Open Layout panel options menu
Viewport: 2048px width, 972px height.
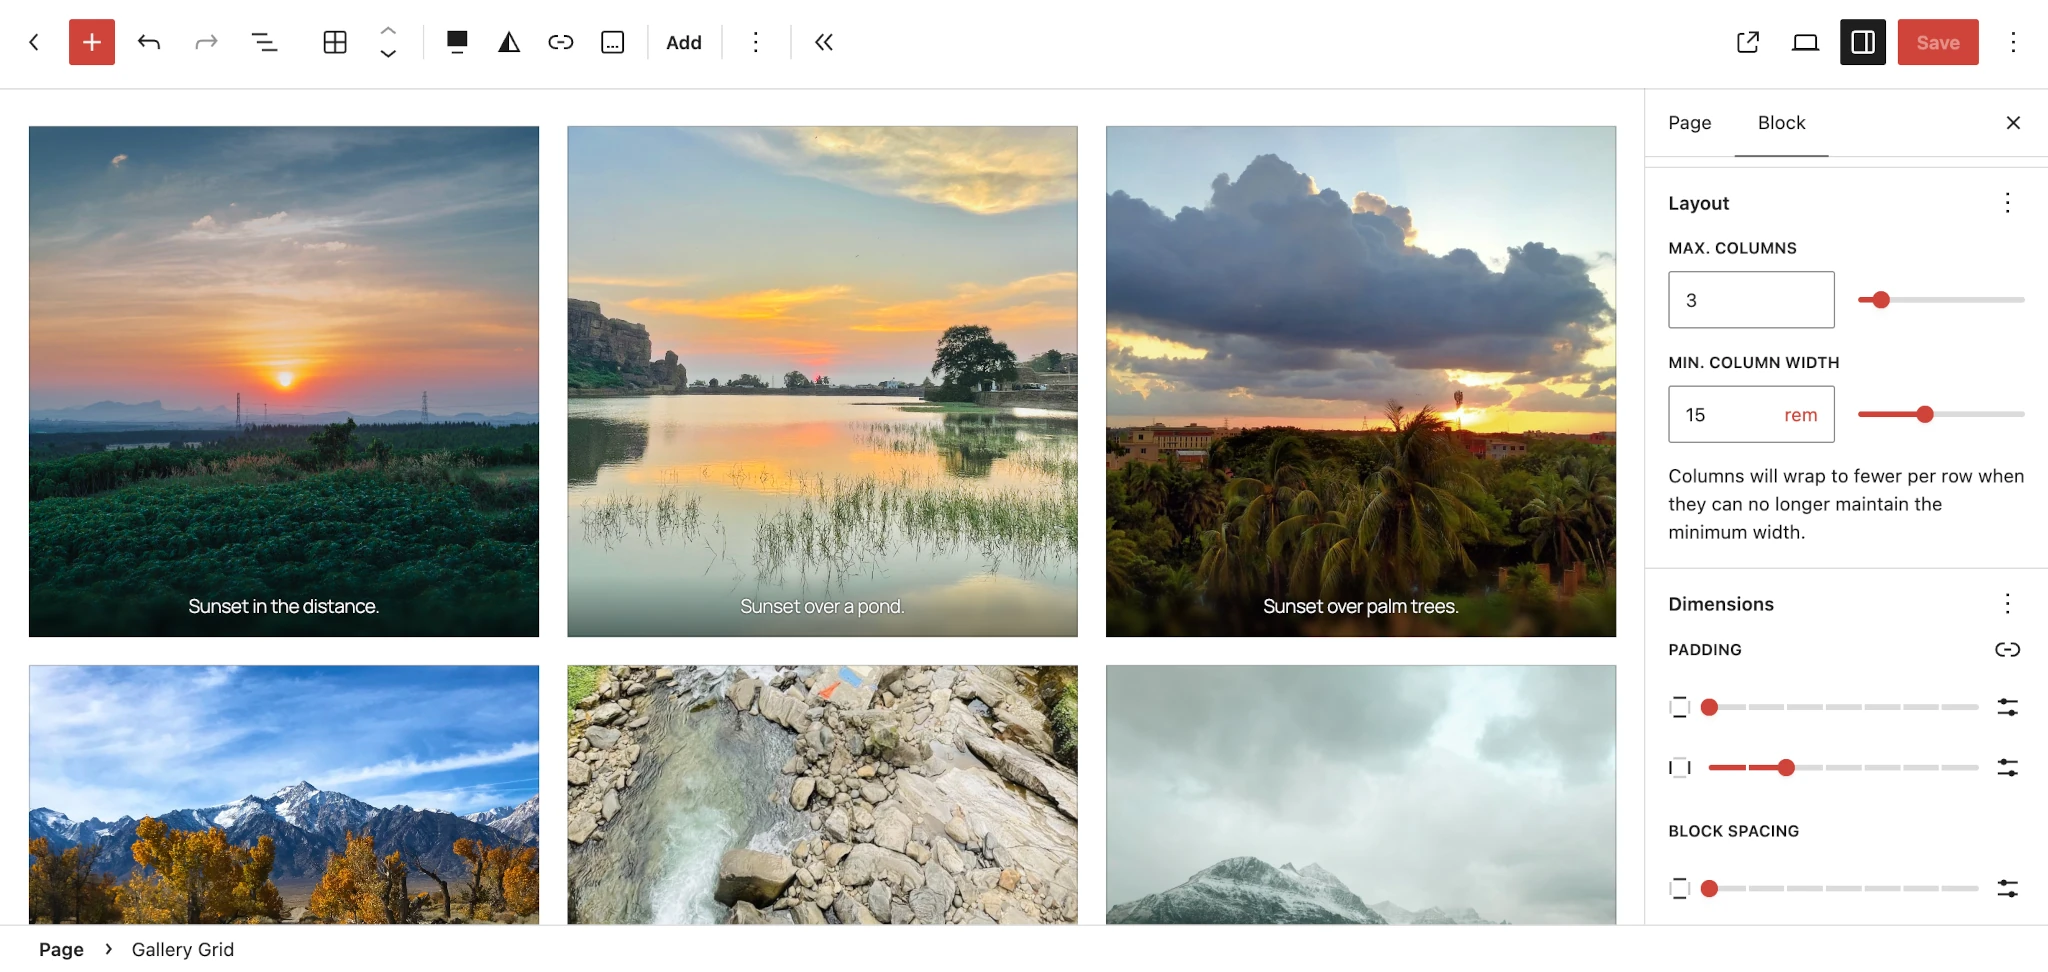(2007, 203)
